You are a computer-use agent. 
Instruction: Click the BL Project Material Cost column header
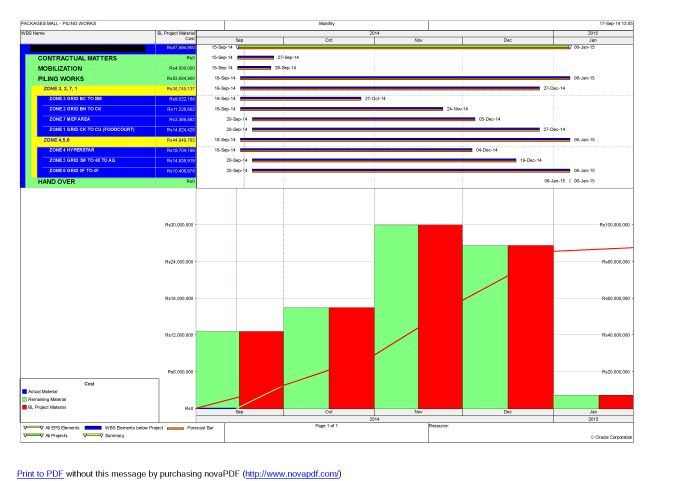tap(176, 37)
